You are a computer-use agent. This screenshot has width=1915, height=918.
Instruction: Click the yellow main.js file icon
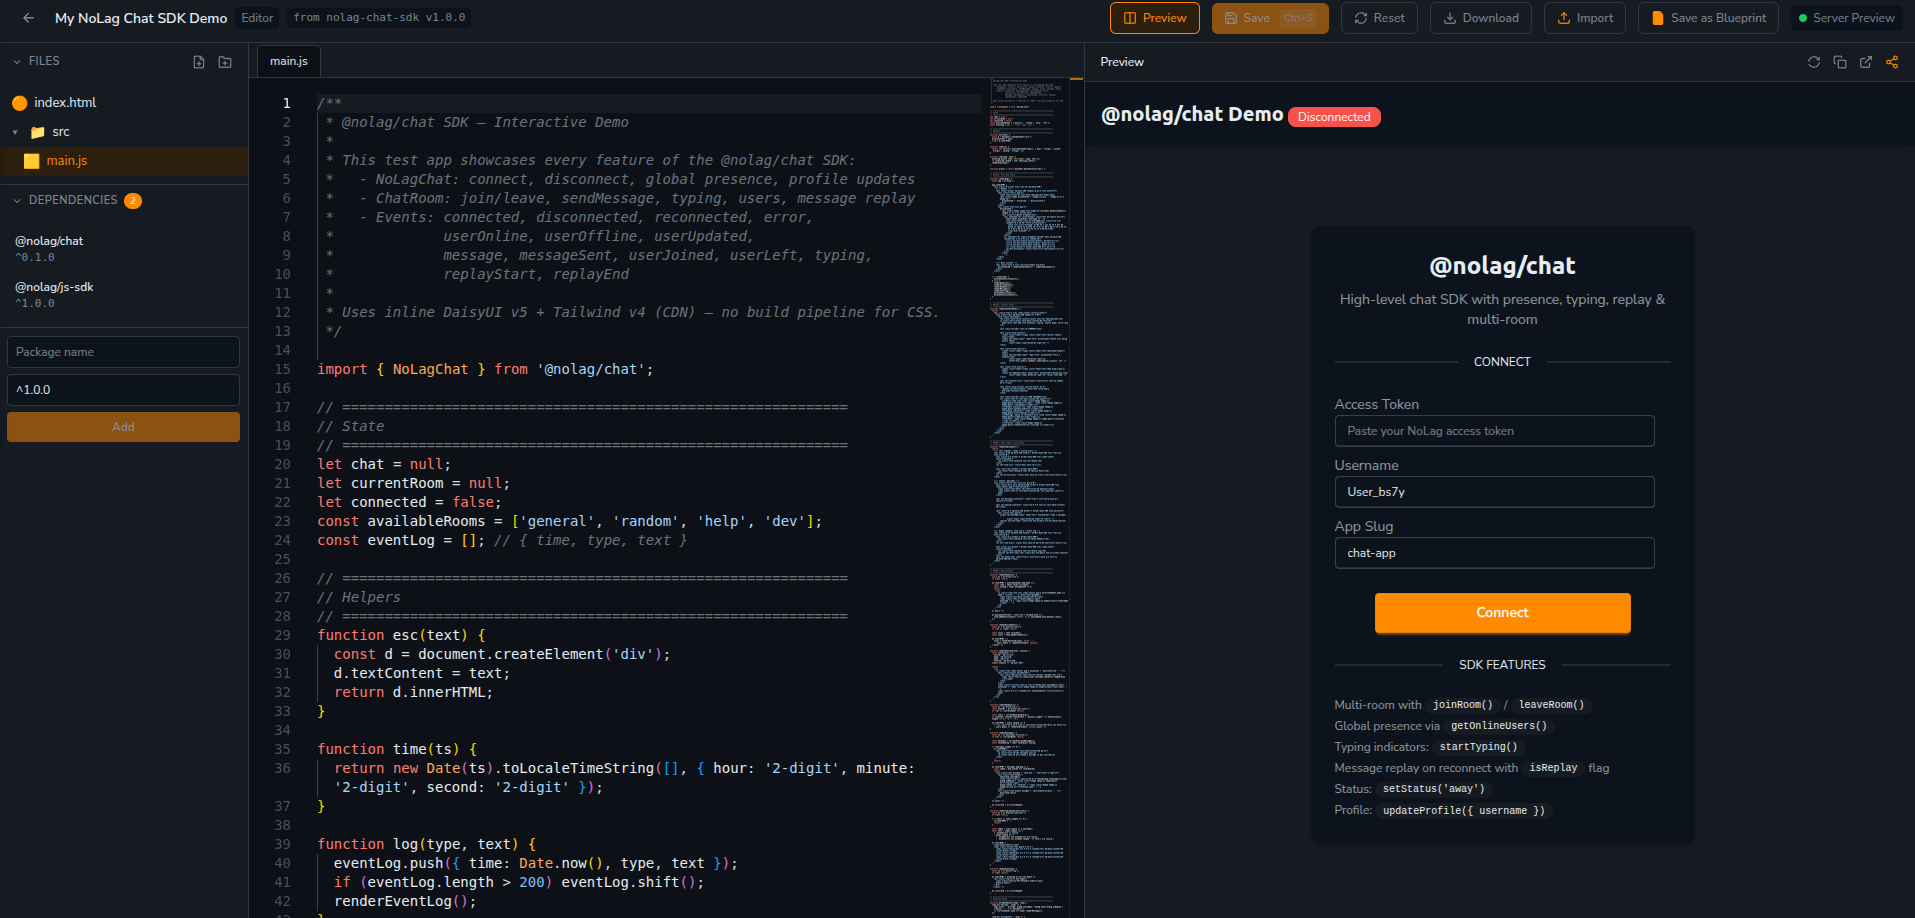[x=31, y=161]
